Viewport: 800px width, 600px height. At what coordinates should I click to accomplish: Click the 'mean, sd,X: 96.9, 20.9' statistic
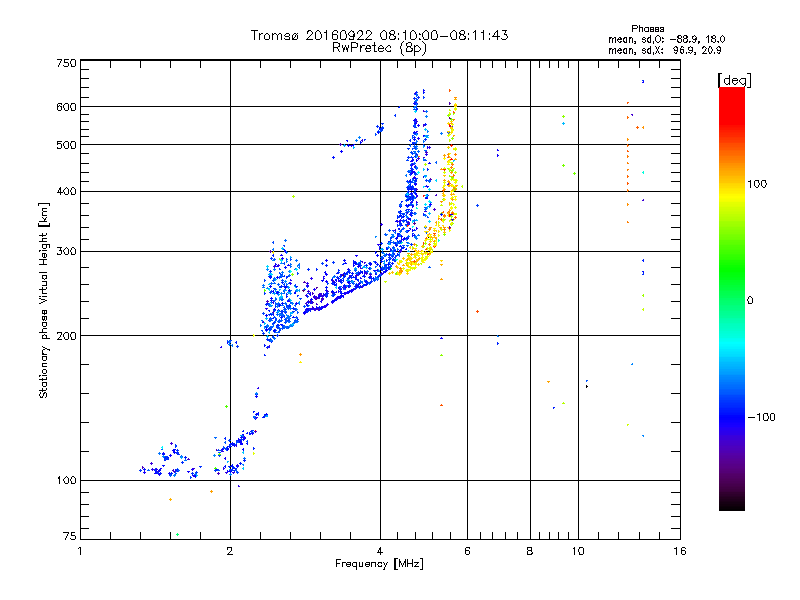coord(664,50)
